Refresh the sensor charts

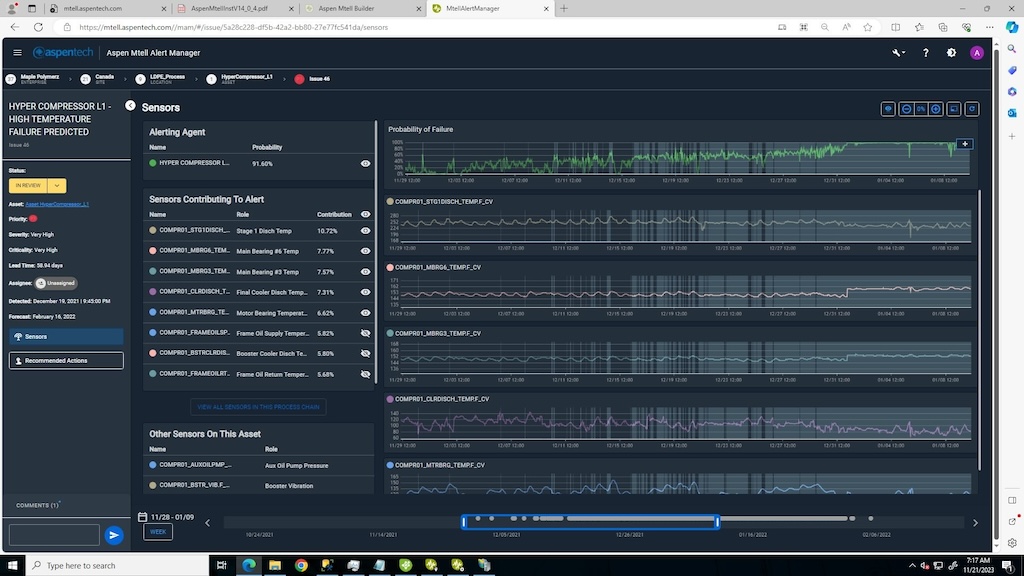click(972, 109)
